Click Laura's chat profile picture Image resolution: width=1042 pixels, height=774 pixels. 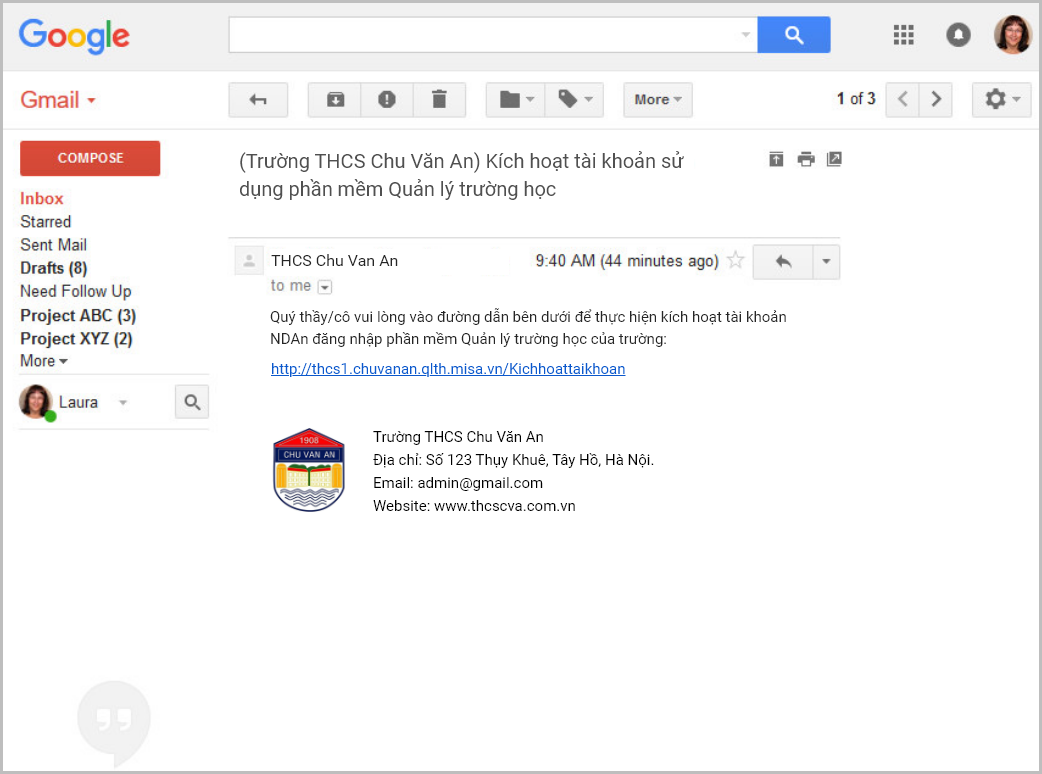36,402
